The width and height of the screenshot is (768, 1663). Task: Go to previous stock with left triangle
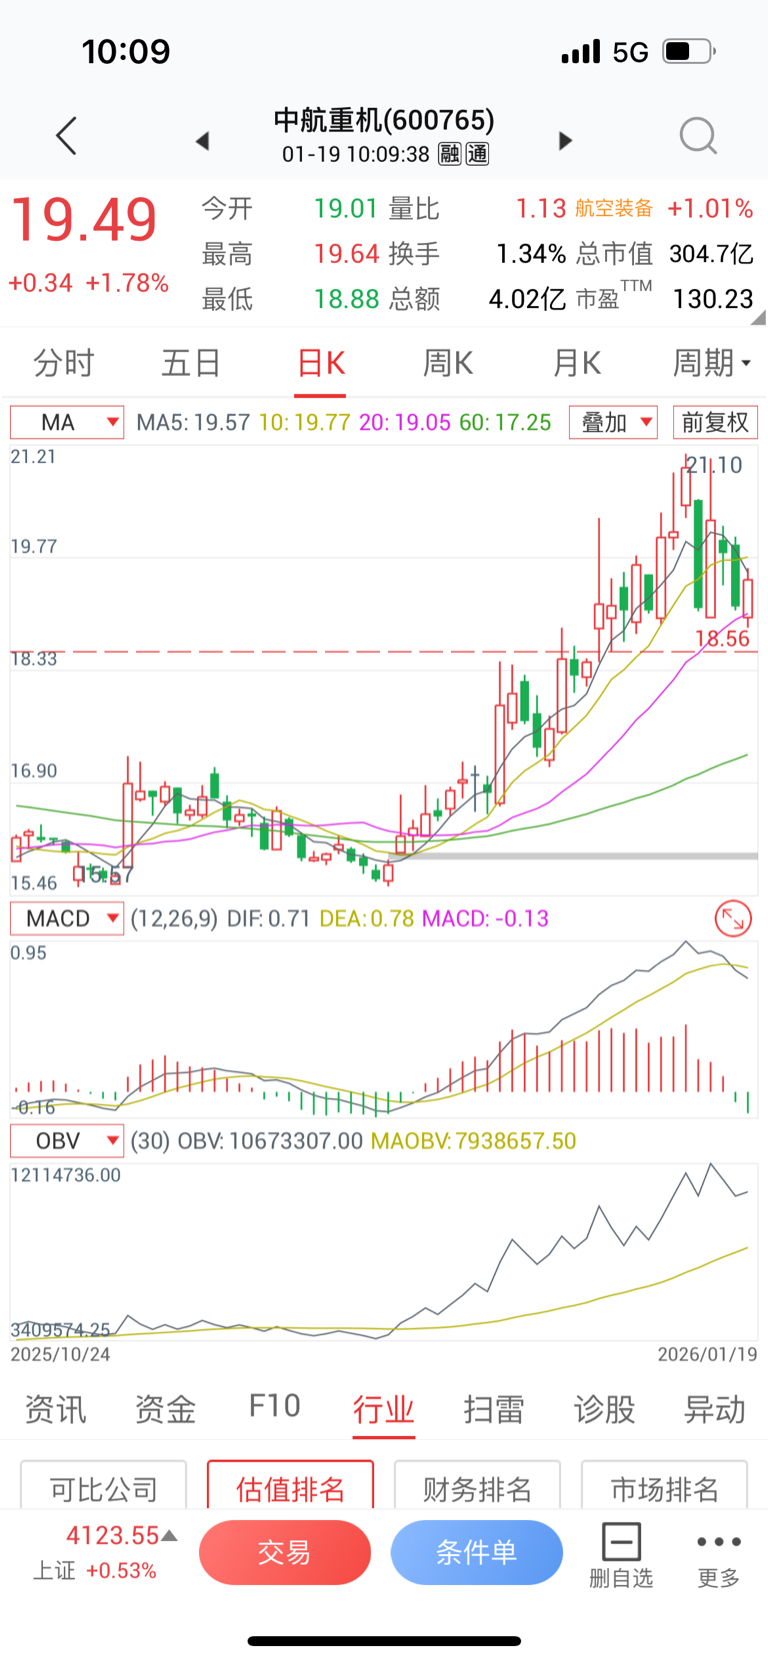pyautogui.click(x=202, y=141)
